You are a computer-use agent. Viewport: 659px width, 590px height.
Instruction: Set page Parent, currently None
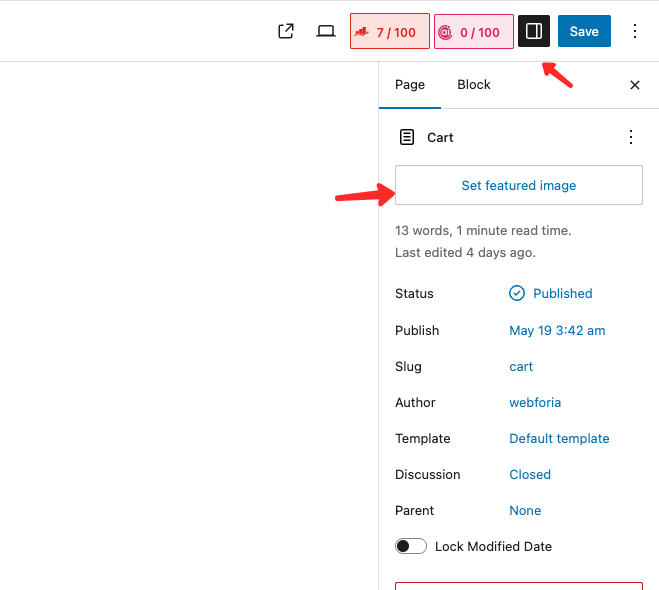tap(525, 511)
